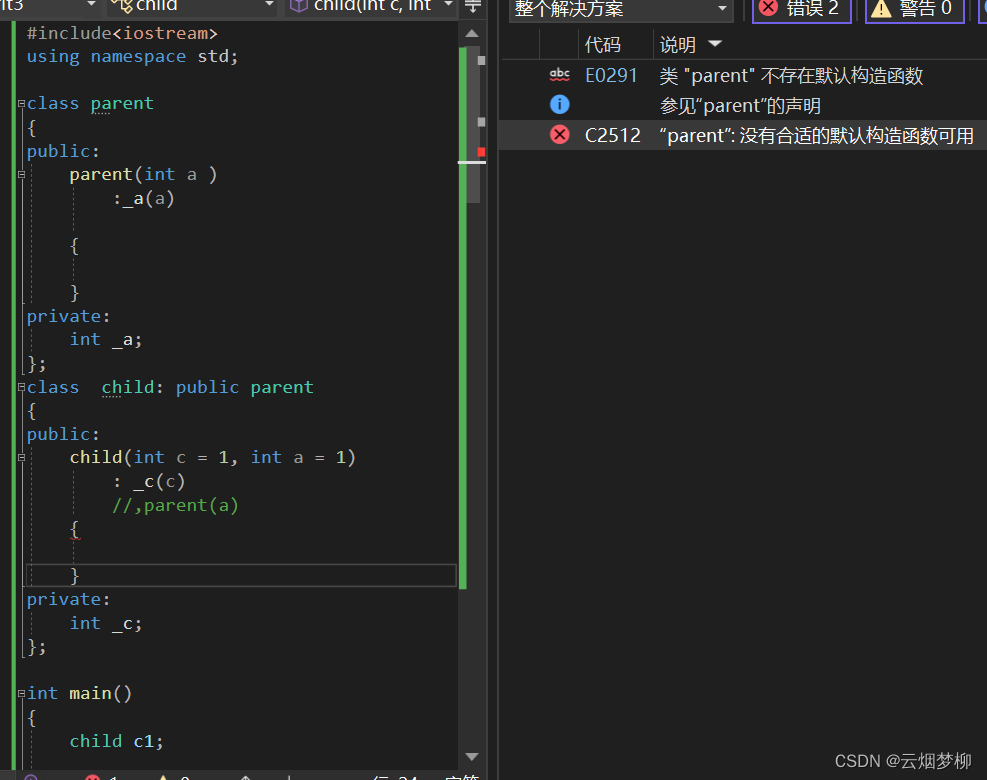This screenshot has height=780, width=987.
Task: Click the error icon in the '错误 2' button
Action: click(769, 8)
